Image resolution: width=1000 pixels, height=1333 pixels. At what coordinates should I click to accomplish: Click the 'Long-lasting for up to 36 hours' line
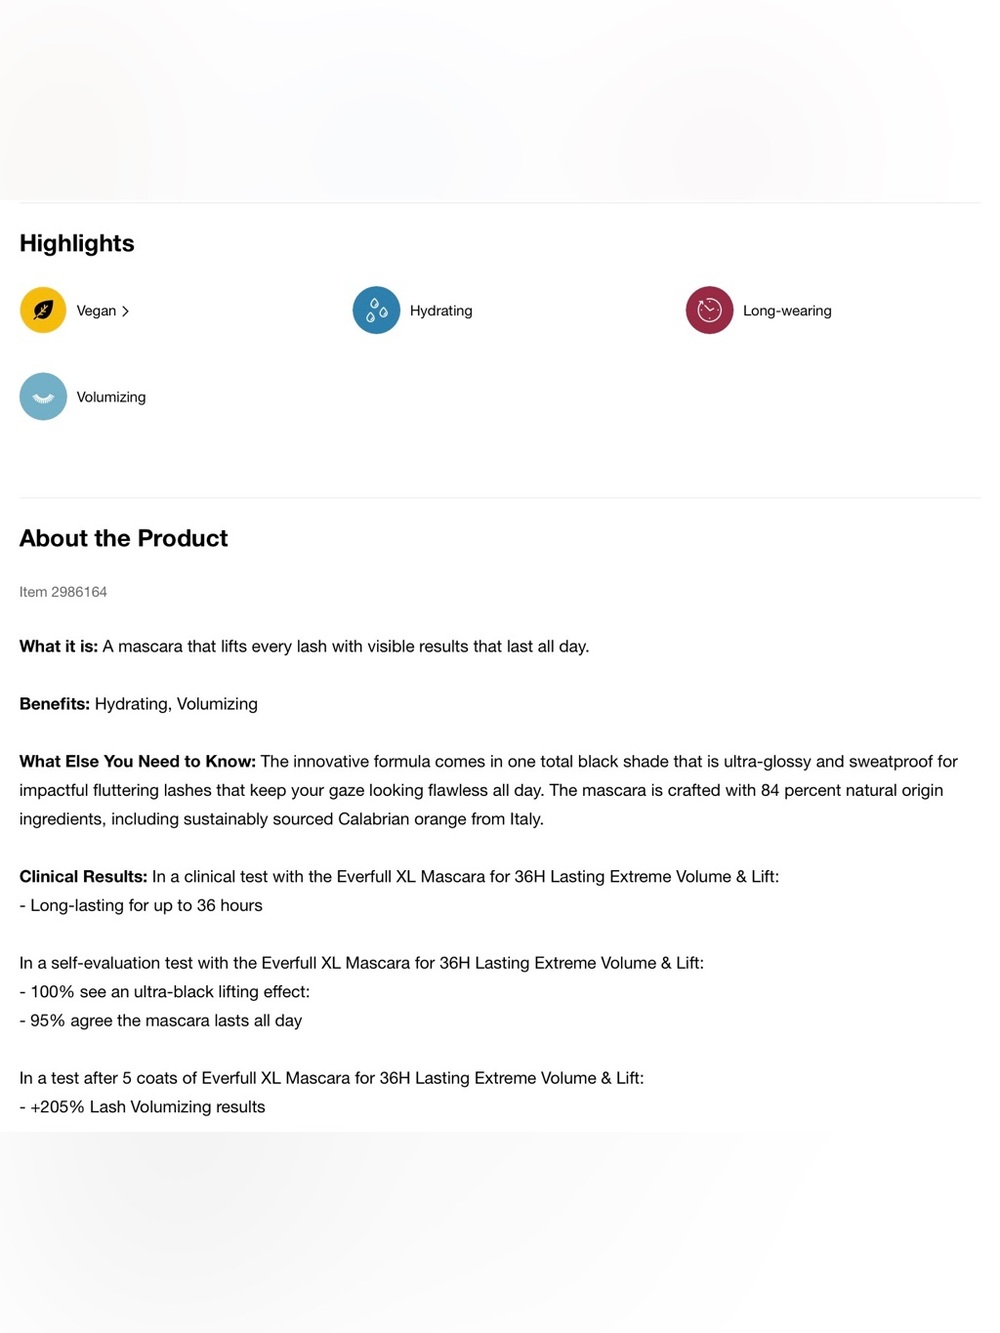(141, 905)
